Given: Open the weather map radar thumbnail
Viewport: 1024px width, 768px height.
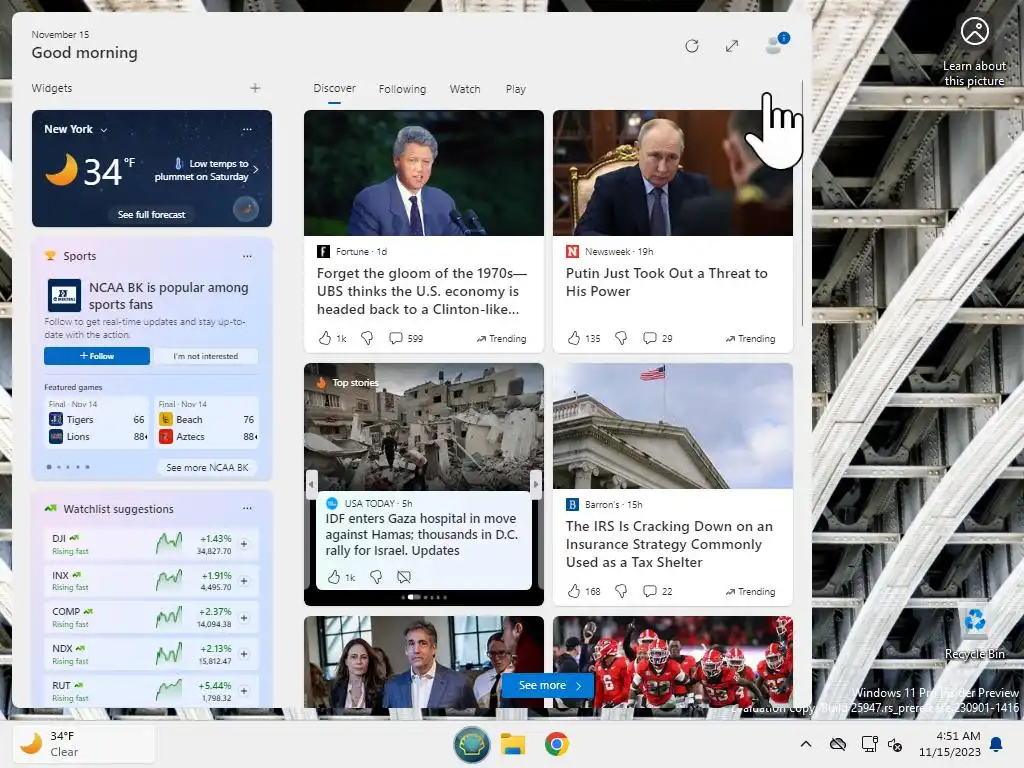Looking at the screenshot, I should click(246, 209).
